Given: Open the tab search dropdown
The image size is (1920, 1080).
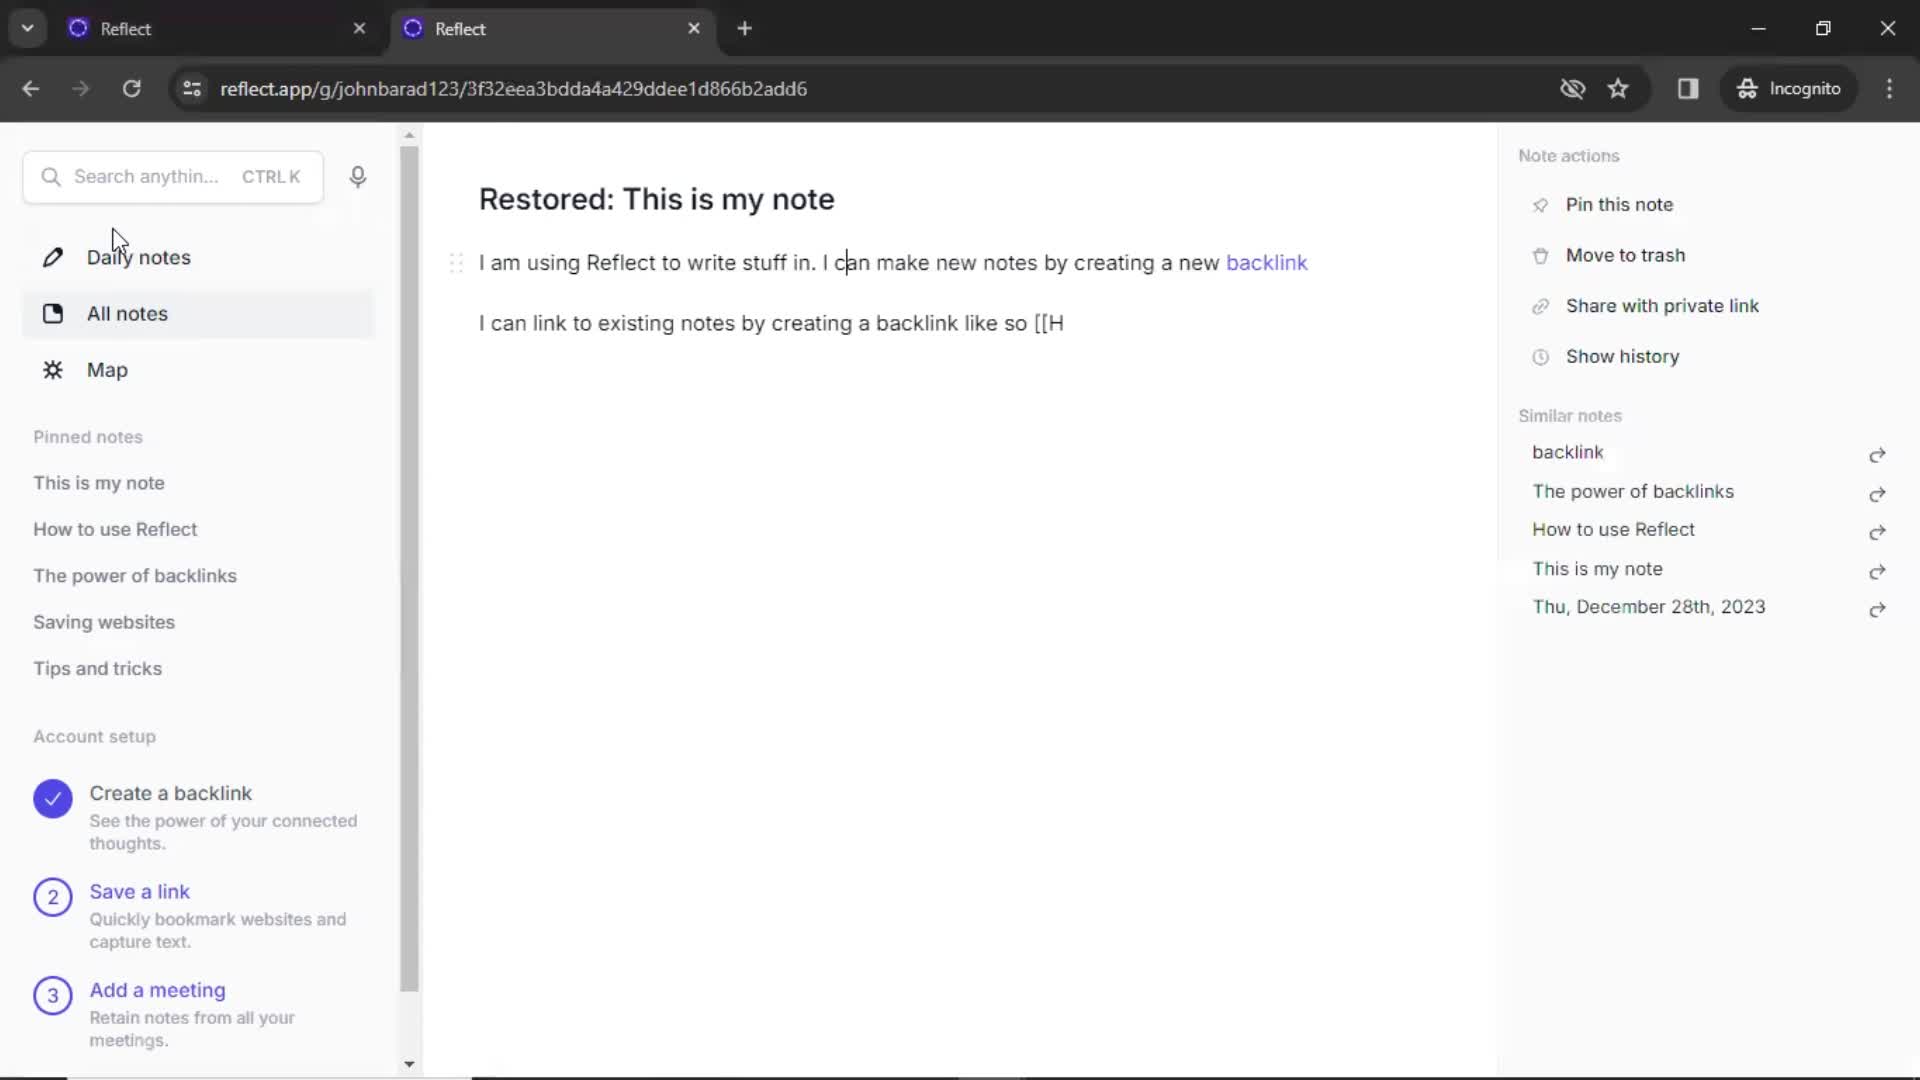Looking at the screenshot, I should click(27, 28).
